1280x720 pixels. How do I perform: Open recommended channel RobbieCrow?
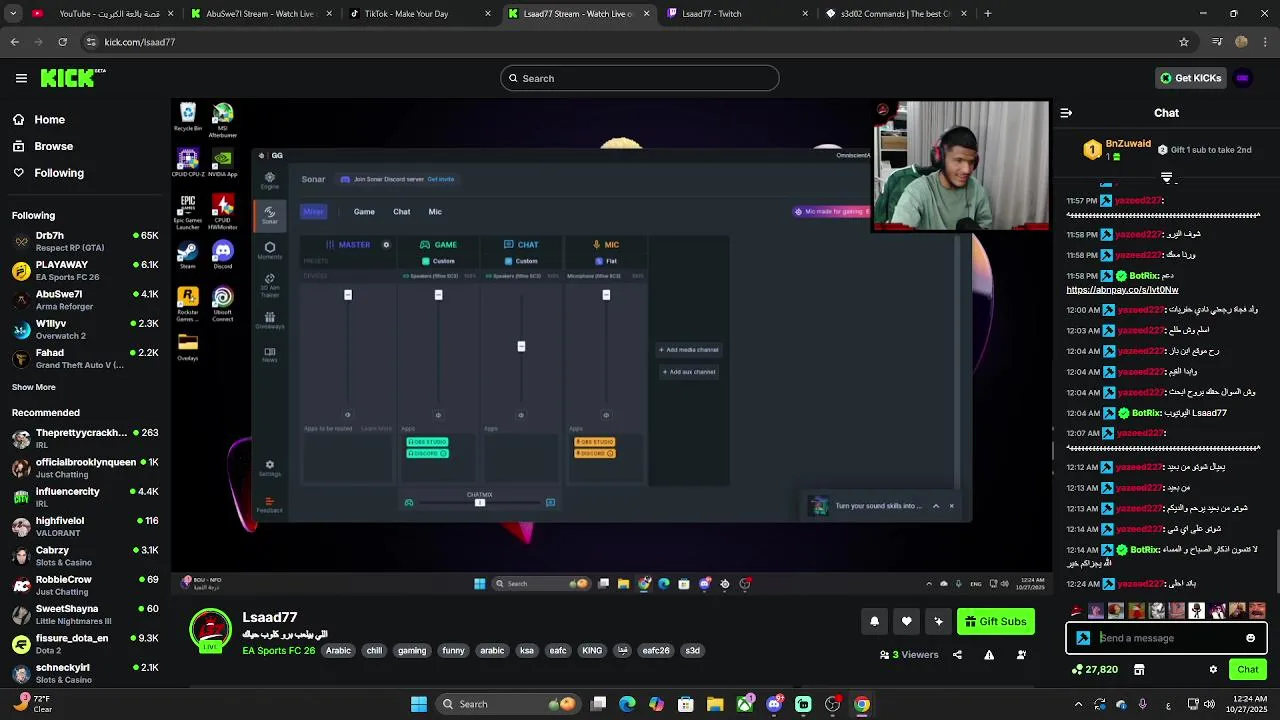point(85,585)
